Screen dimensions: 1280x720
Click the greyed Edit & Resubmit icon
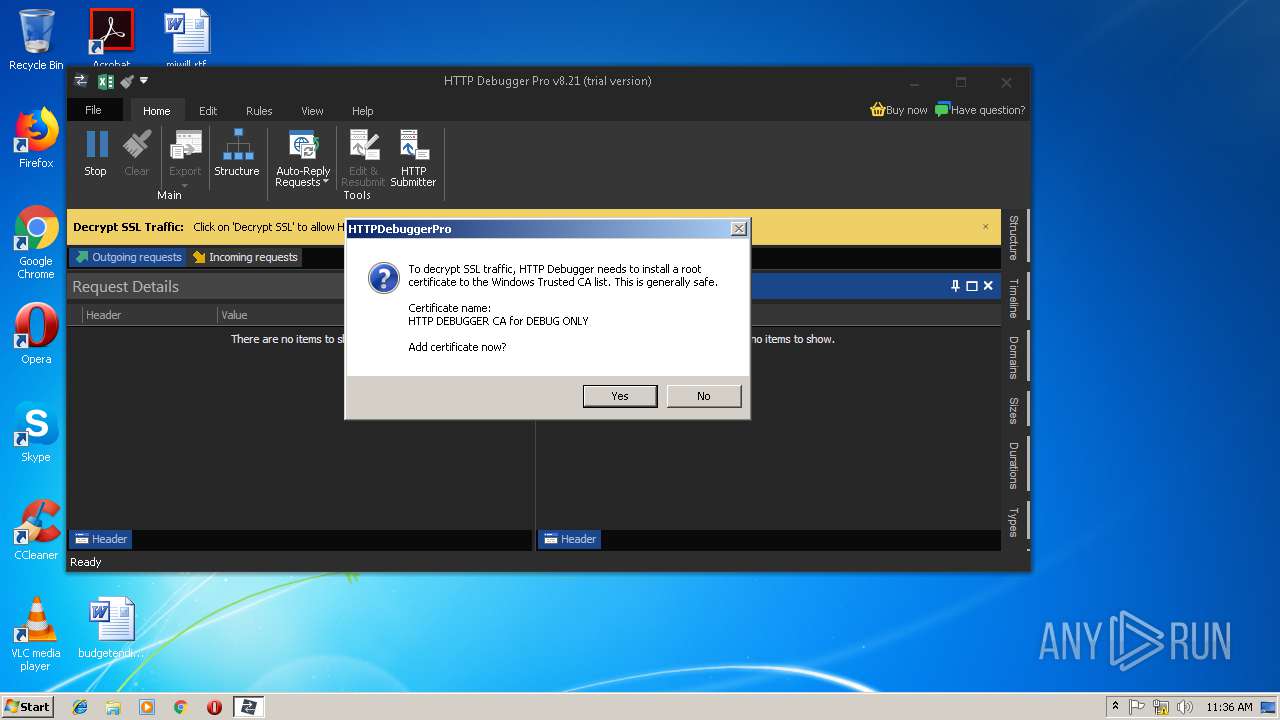click(x=362, y=145)
